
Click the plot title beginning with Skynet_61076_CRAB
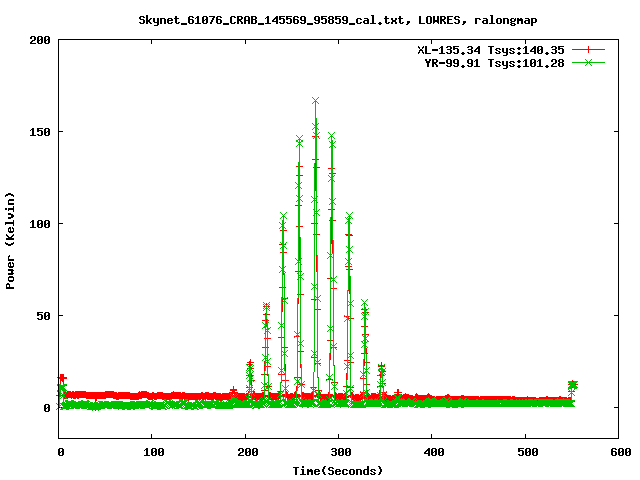pos(320,19)
